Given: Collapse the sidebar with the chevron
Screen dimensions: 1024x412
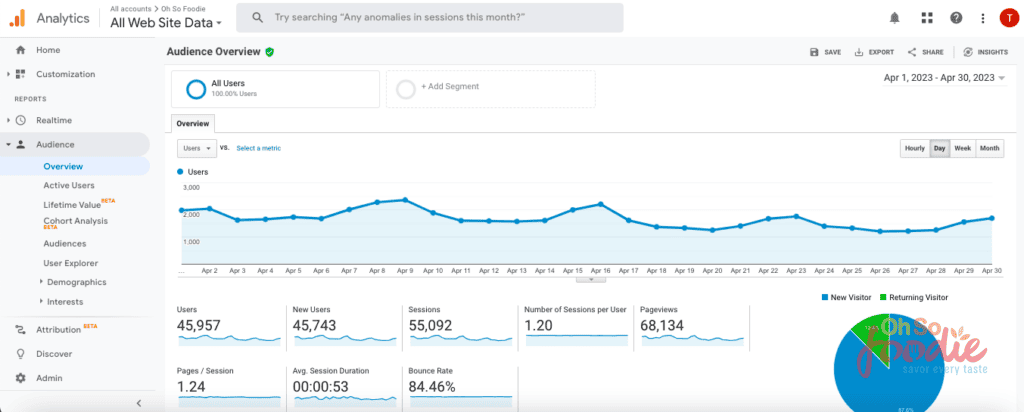Looking at the screenshot, I should 138,403.
